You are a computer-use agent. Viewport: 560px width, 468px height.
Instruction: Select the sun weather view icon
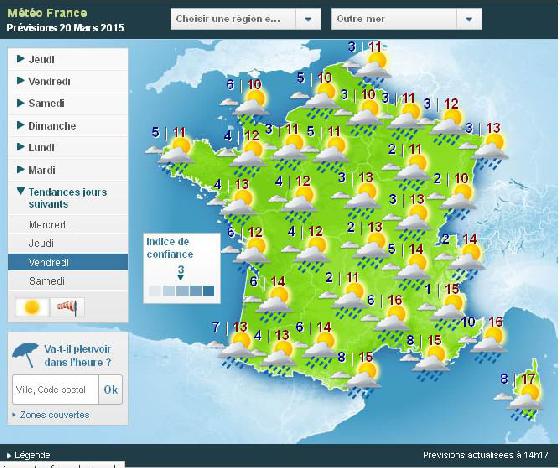32,307
